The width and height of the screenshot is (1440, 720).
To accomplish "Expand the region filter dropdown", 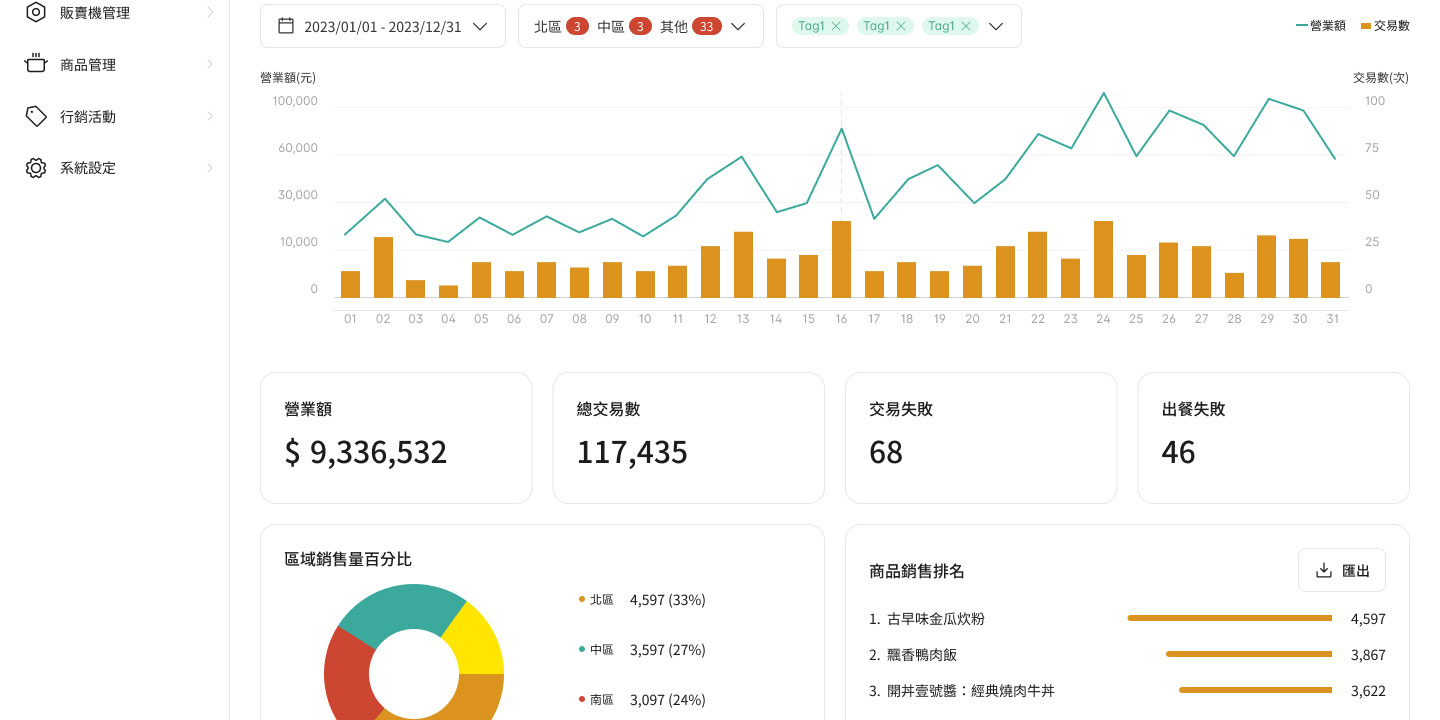I will click(739, 26).
